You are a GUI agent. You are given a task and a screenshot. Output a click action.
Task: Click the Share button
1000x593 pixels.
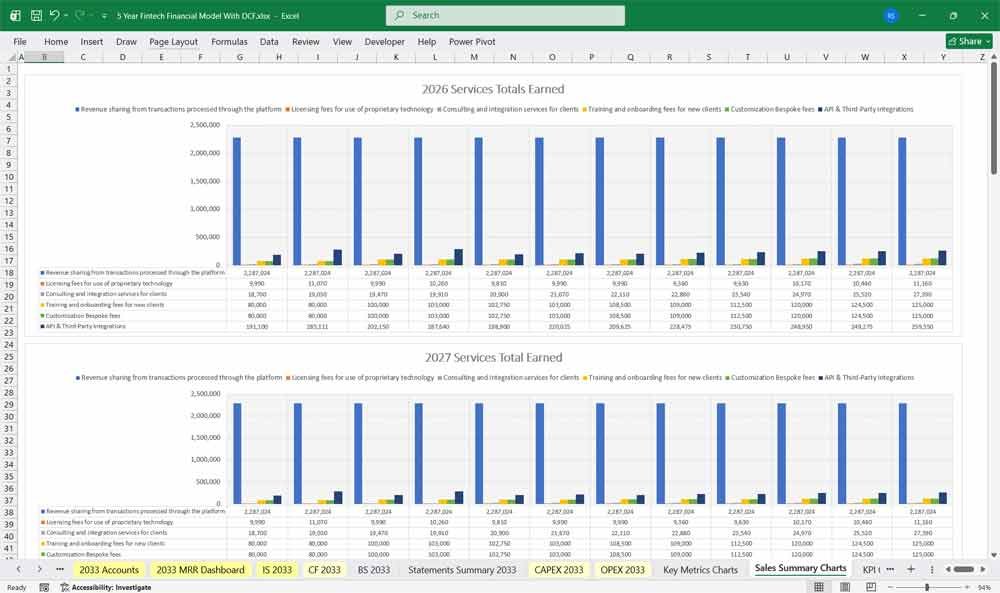tap(969, 41)
